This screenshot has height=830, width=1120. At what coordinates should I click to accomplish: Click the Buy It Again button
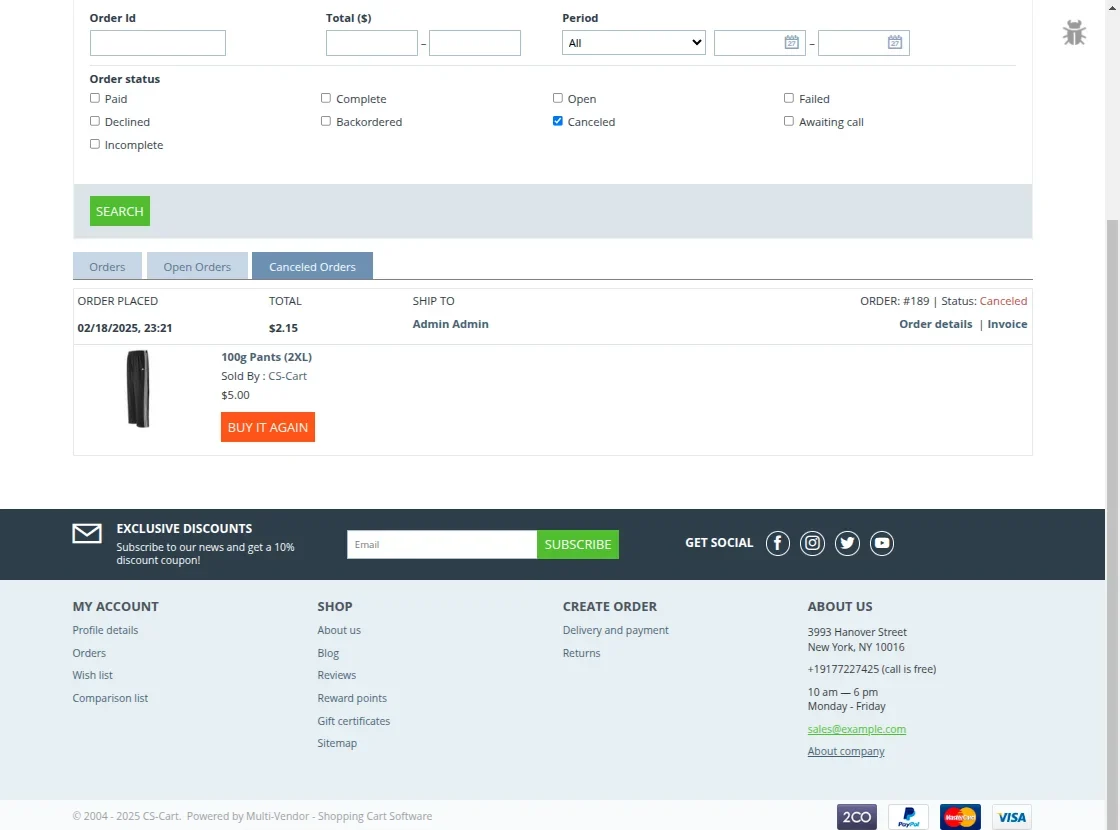[268, 427]
